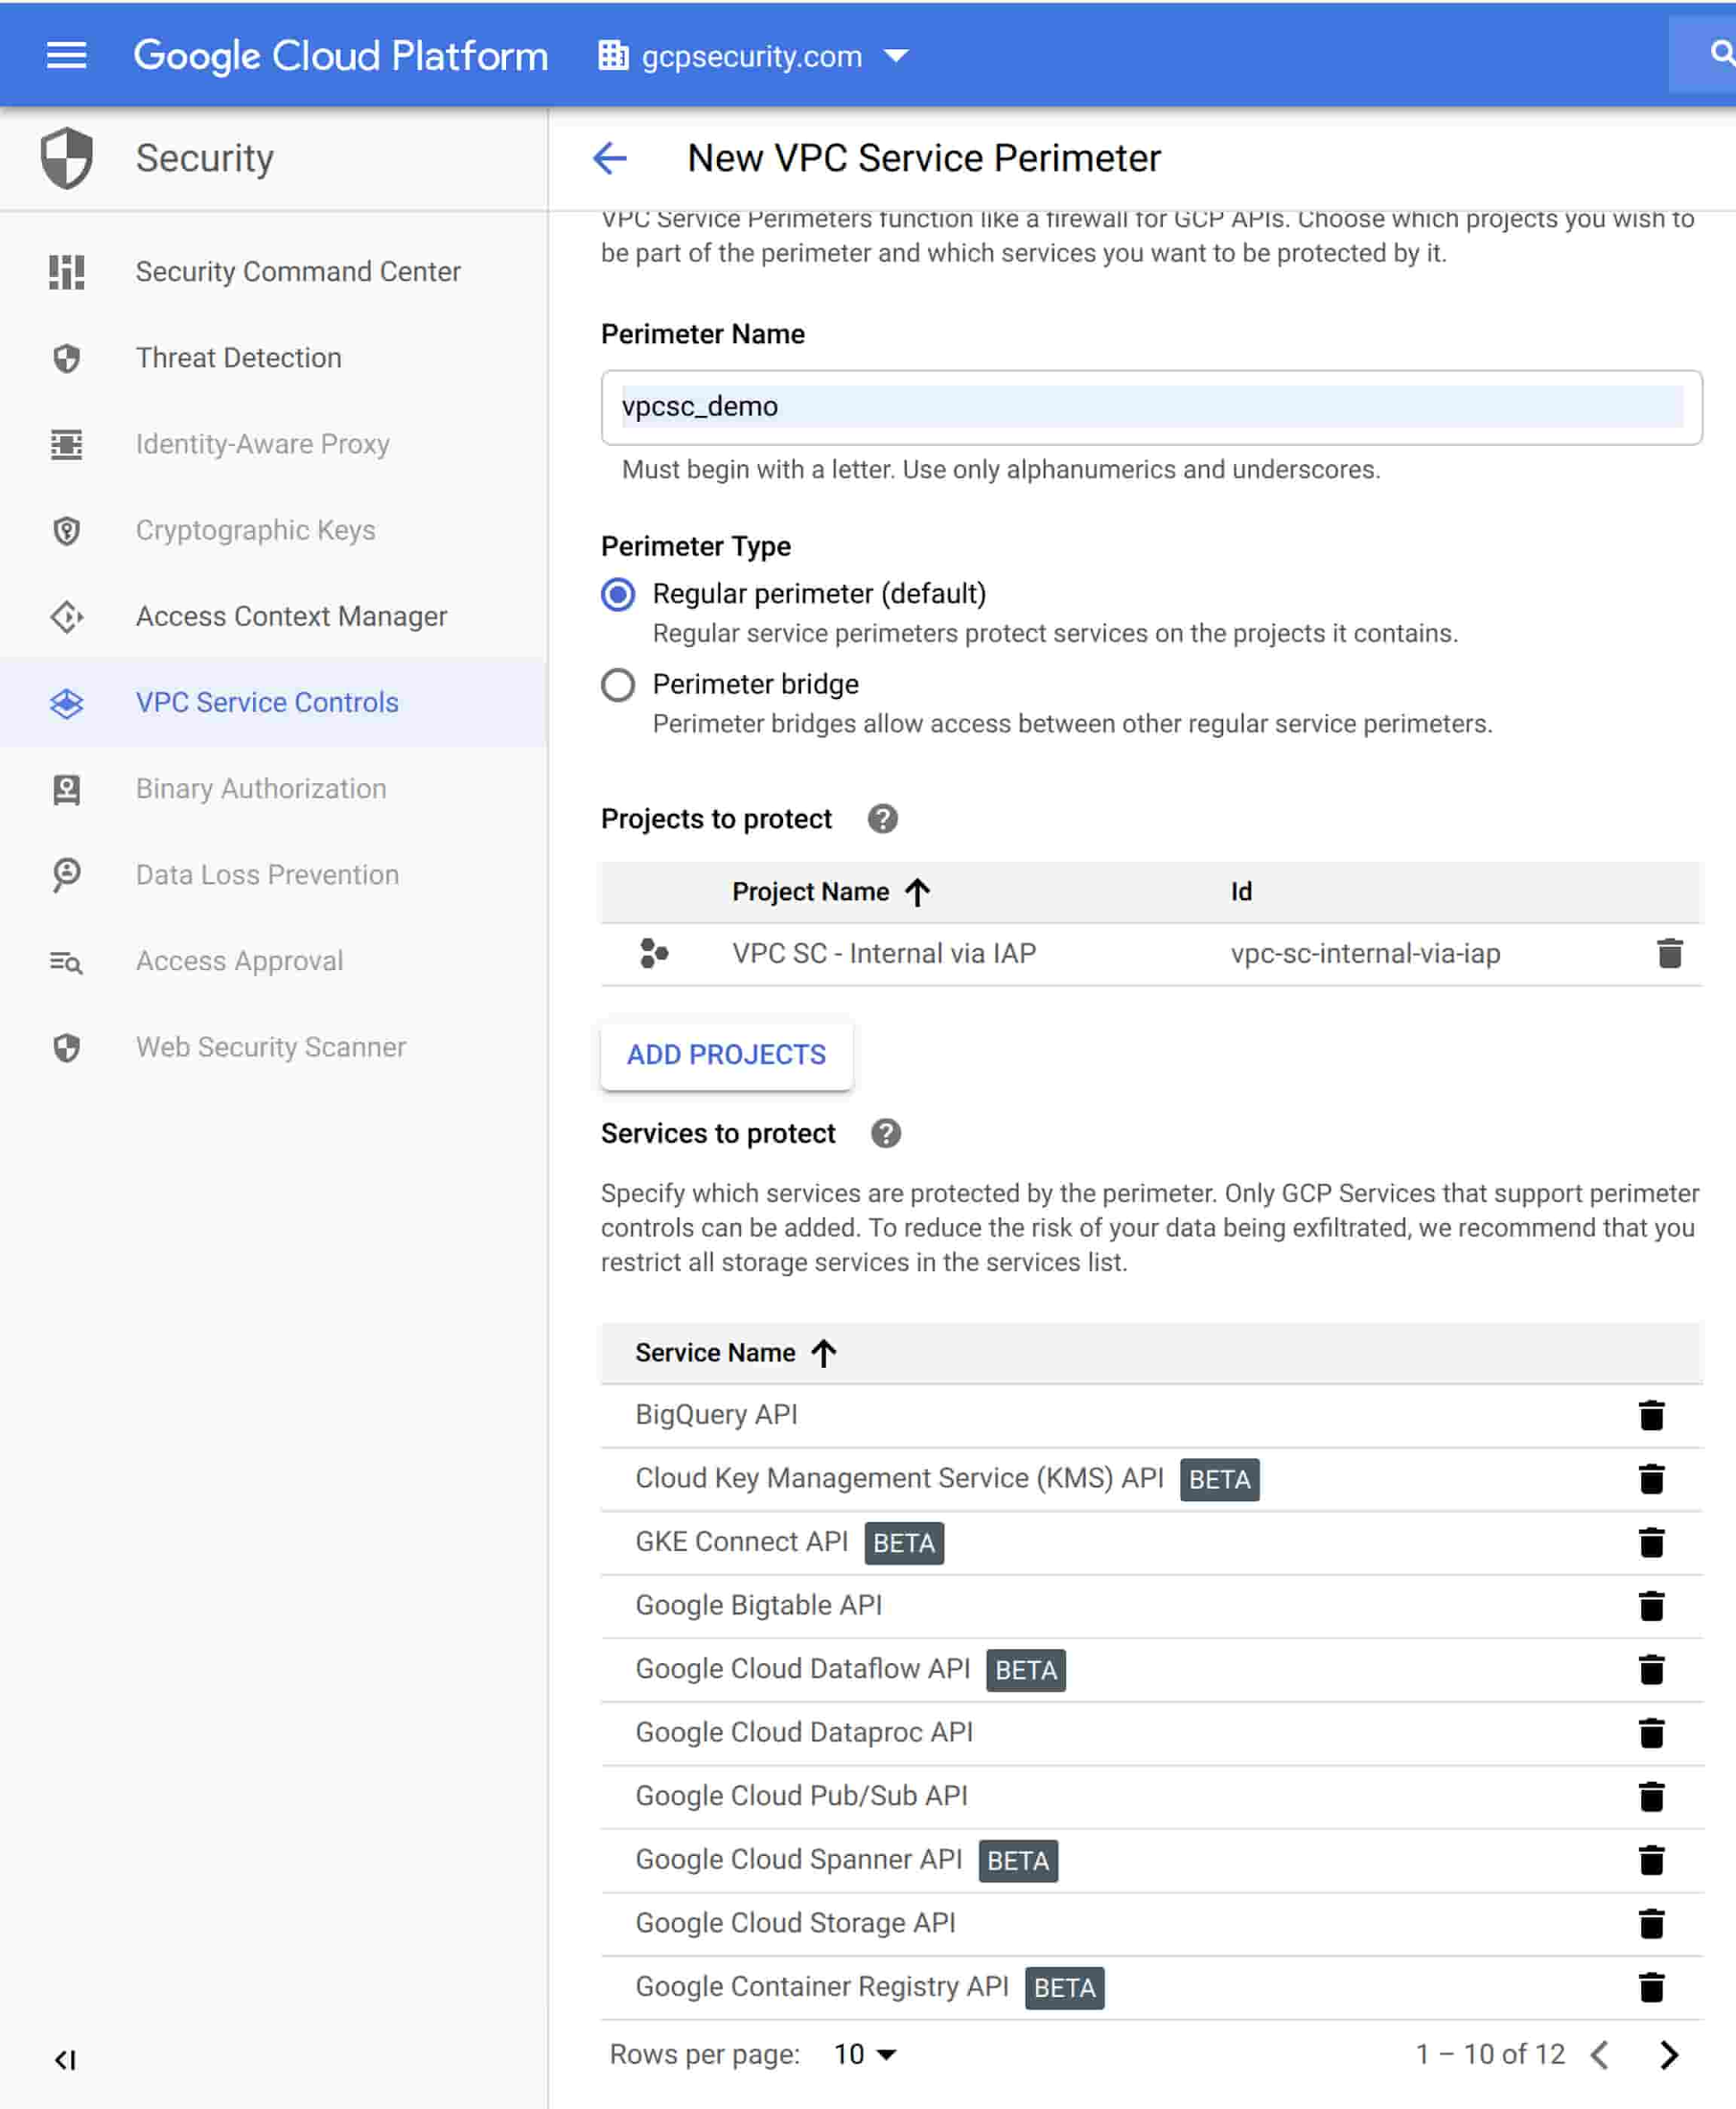The width and height of the screenshot is (1736, 2109).
Task: Remove the Google Bigtable API service
Action: point(1651,1605)
